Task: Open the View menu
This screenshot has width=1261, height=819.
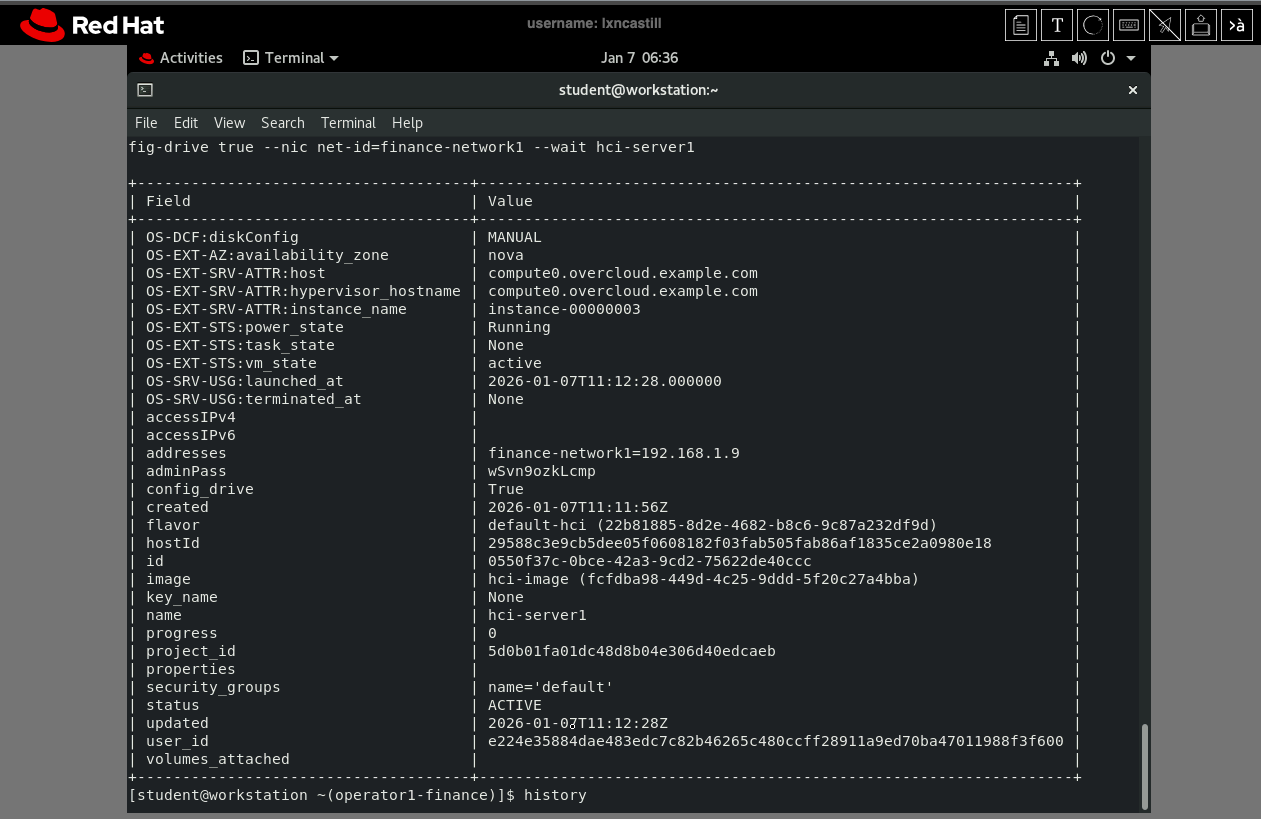Action: (229, 123)
